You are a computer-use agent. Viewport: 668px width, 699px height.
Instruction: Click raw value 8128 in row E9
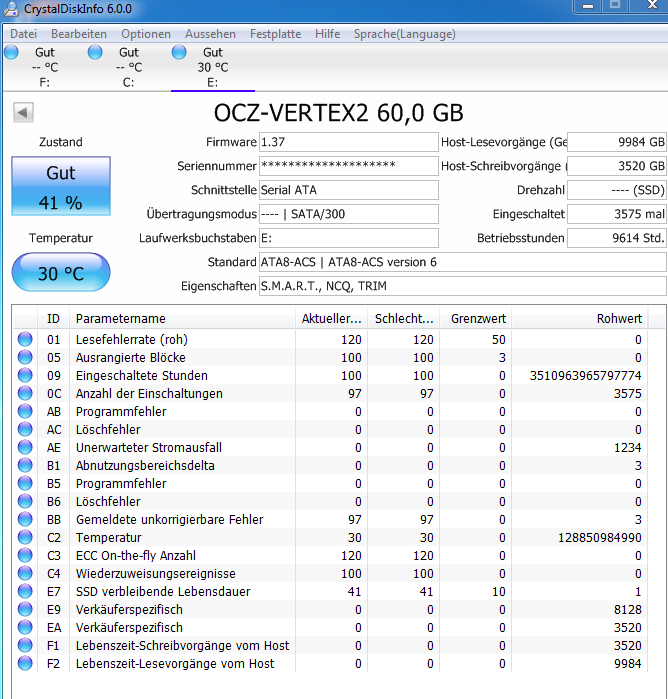tap(627, 609)
